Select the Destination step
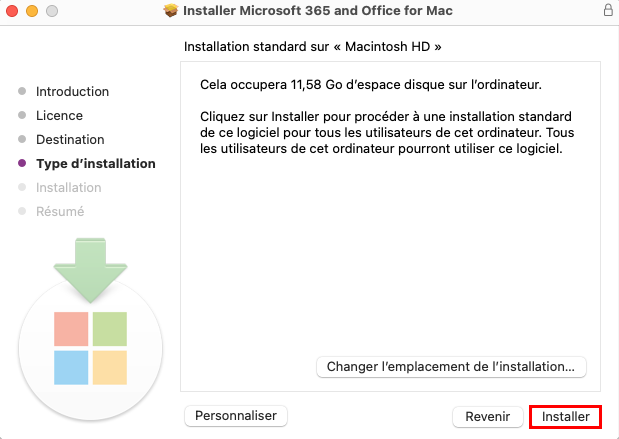This screenshot has height=439, width=619. 70,140
